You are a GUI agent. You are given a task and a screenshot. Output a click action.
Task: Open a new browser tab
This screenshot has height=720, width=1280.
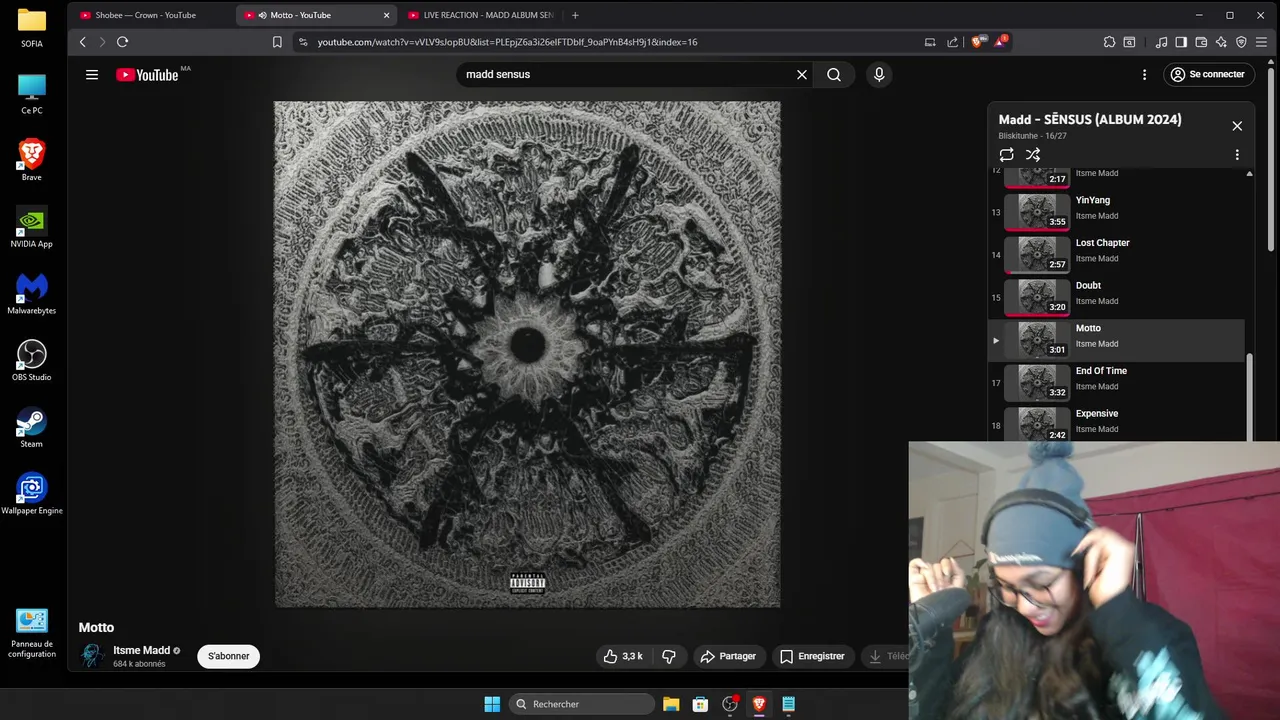coord(575,15)
